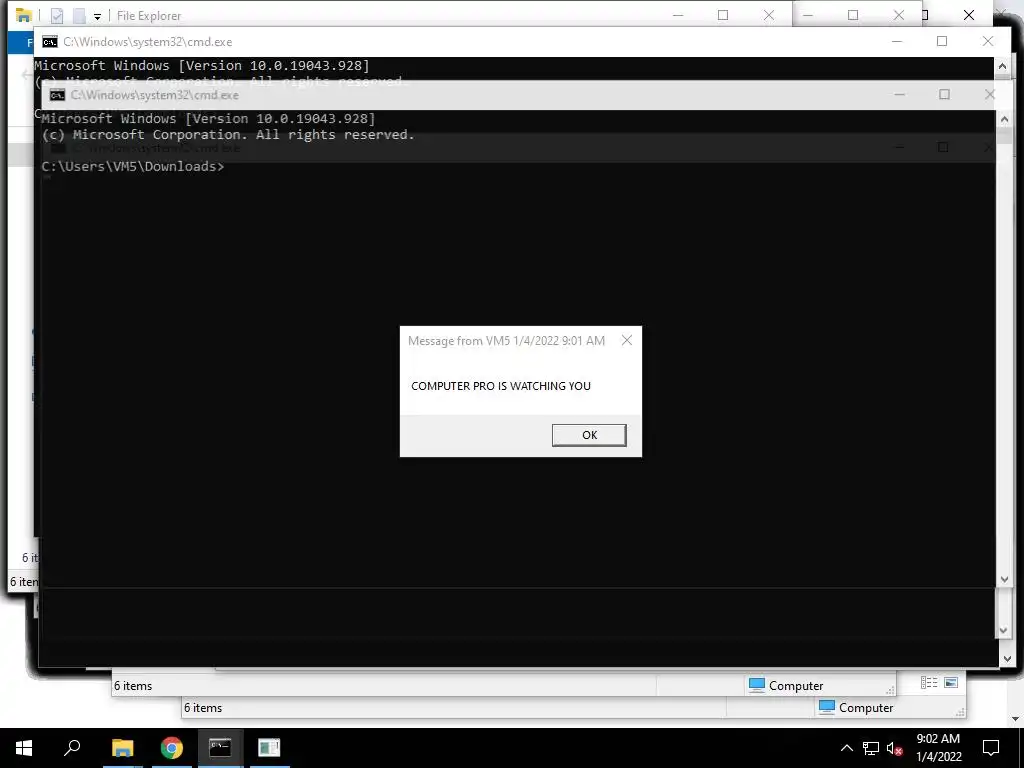This screenshot has width=1024, height=768.
Task: Click the front cmd.exe title bar text
Action: (155, 95)
